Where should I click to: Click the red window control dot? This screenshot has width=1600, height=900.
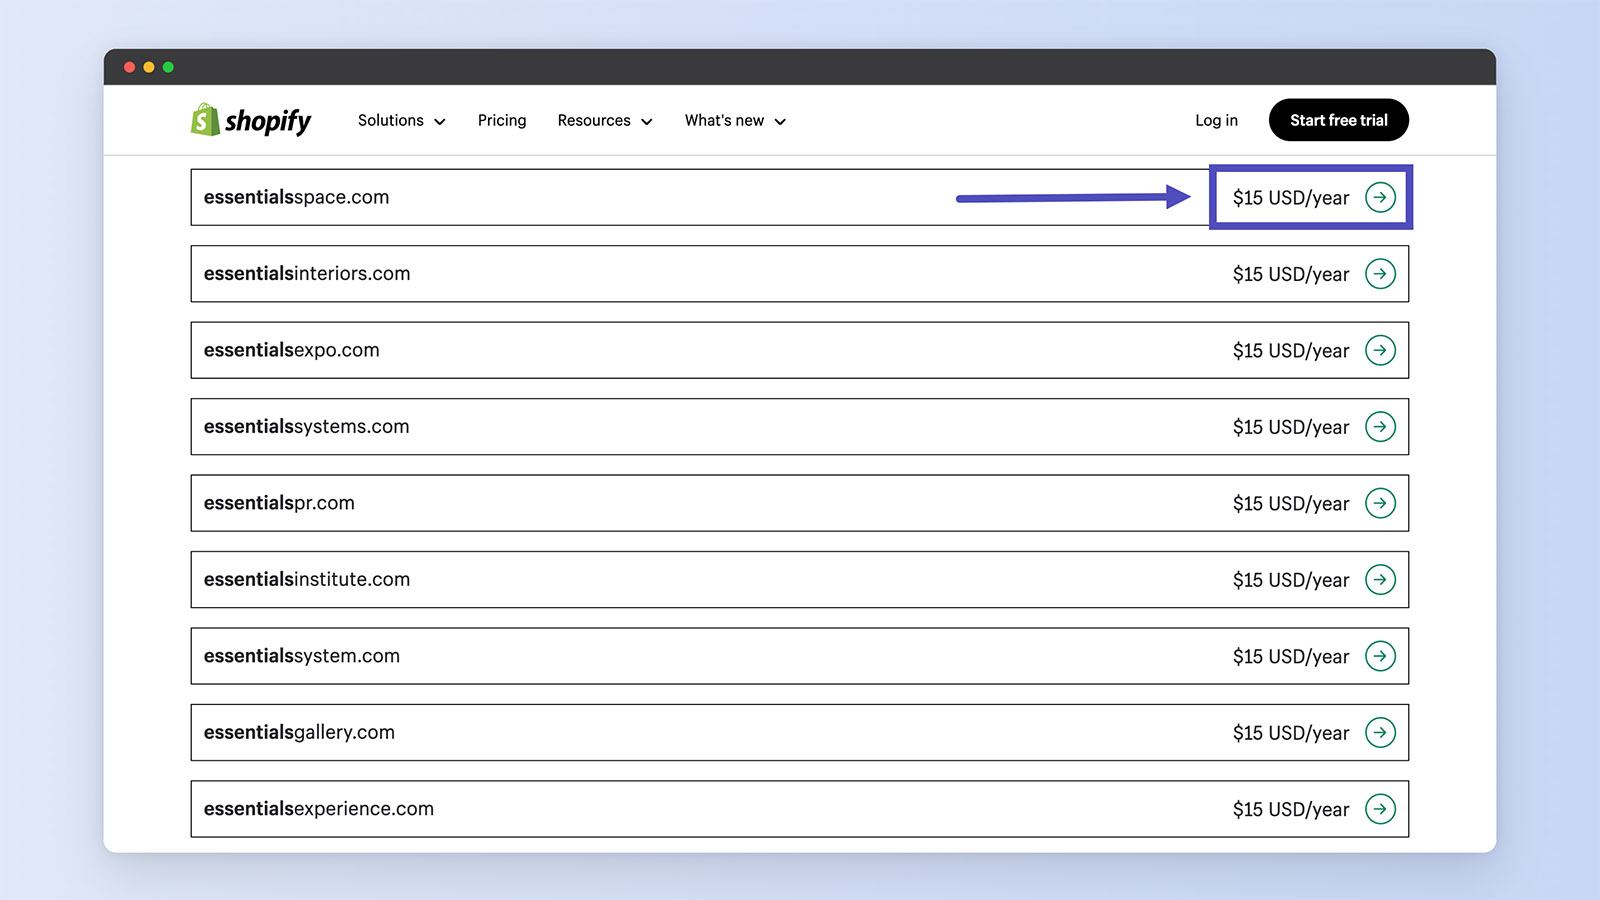[x=129, y=67]
